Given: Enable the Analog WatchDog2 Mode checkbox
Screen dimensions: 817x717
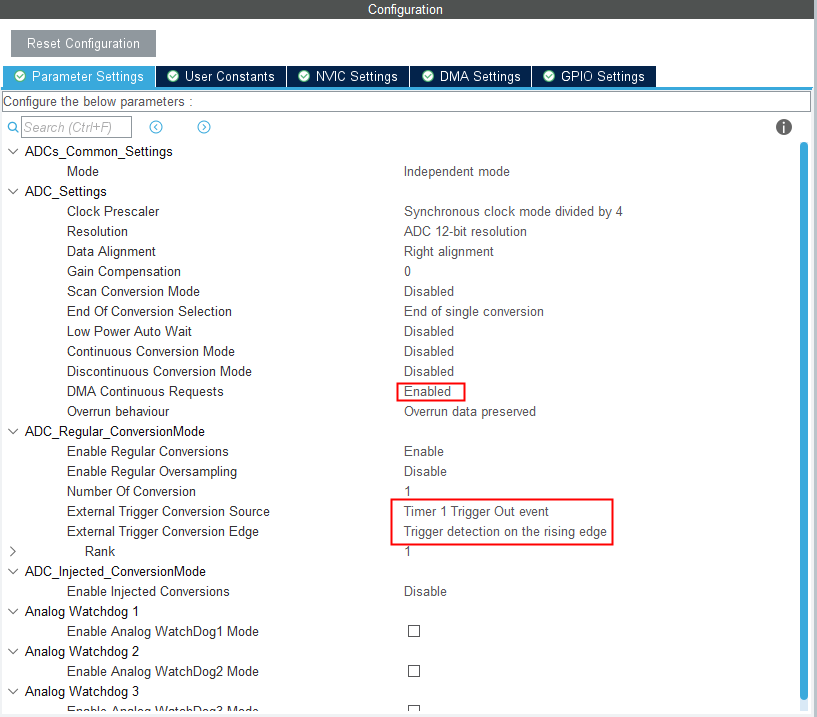Looking at the screenshot, I should click(414, 671).
